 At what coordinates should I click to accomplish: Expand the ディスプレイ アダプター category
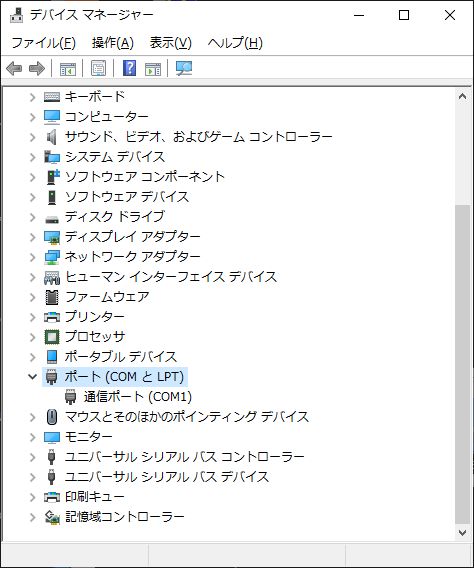click(33, 237)
